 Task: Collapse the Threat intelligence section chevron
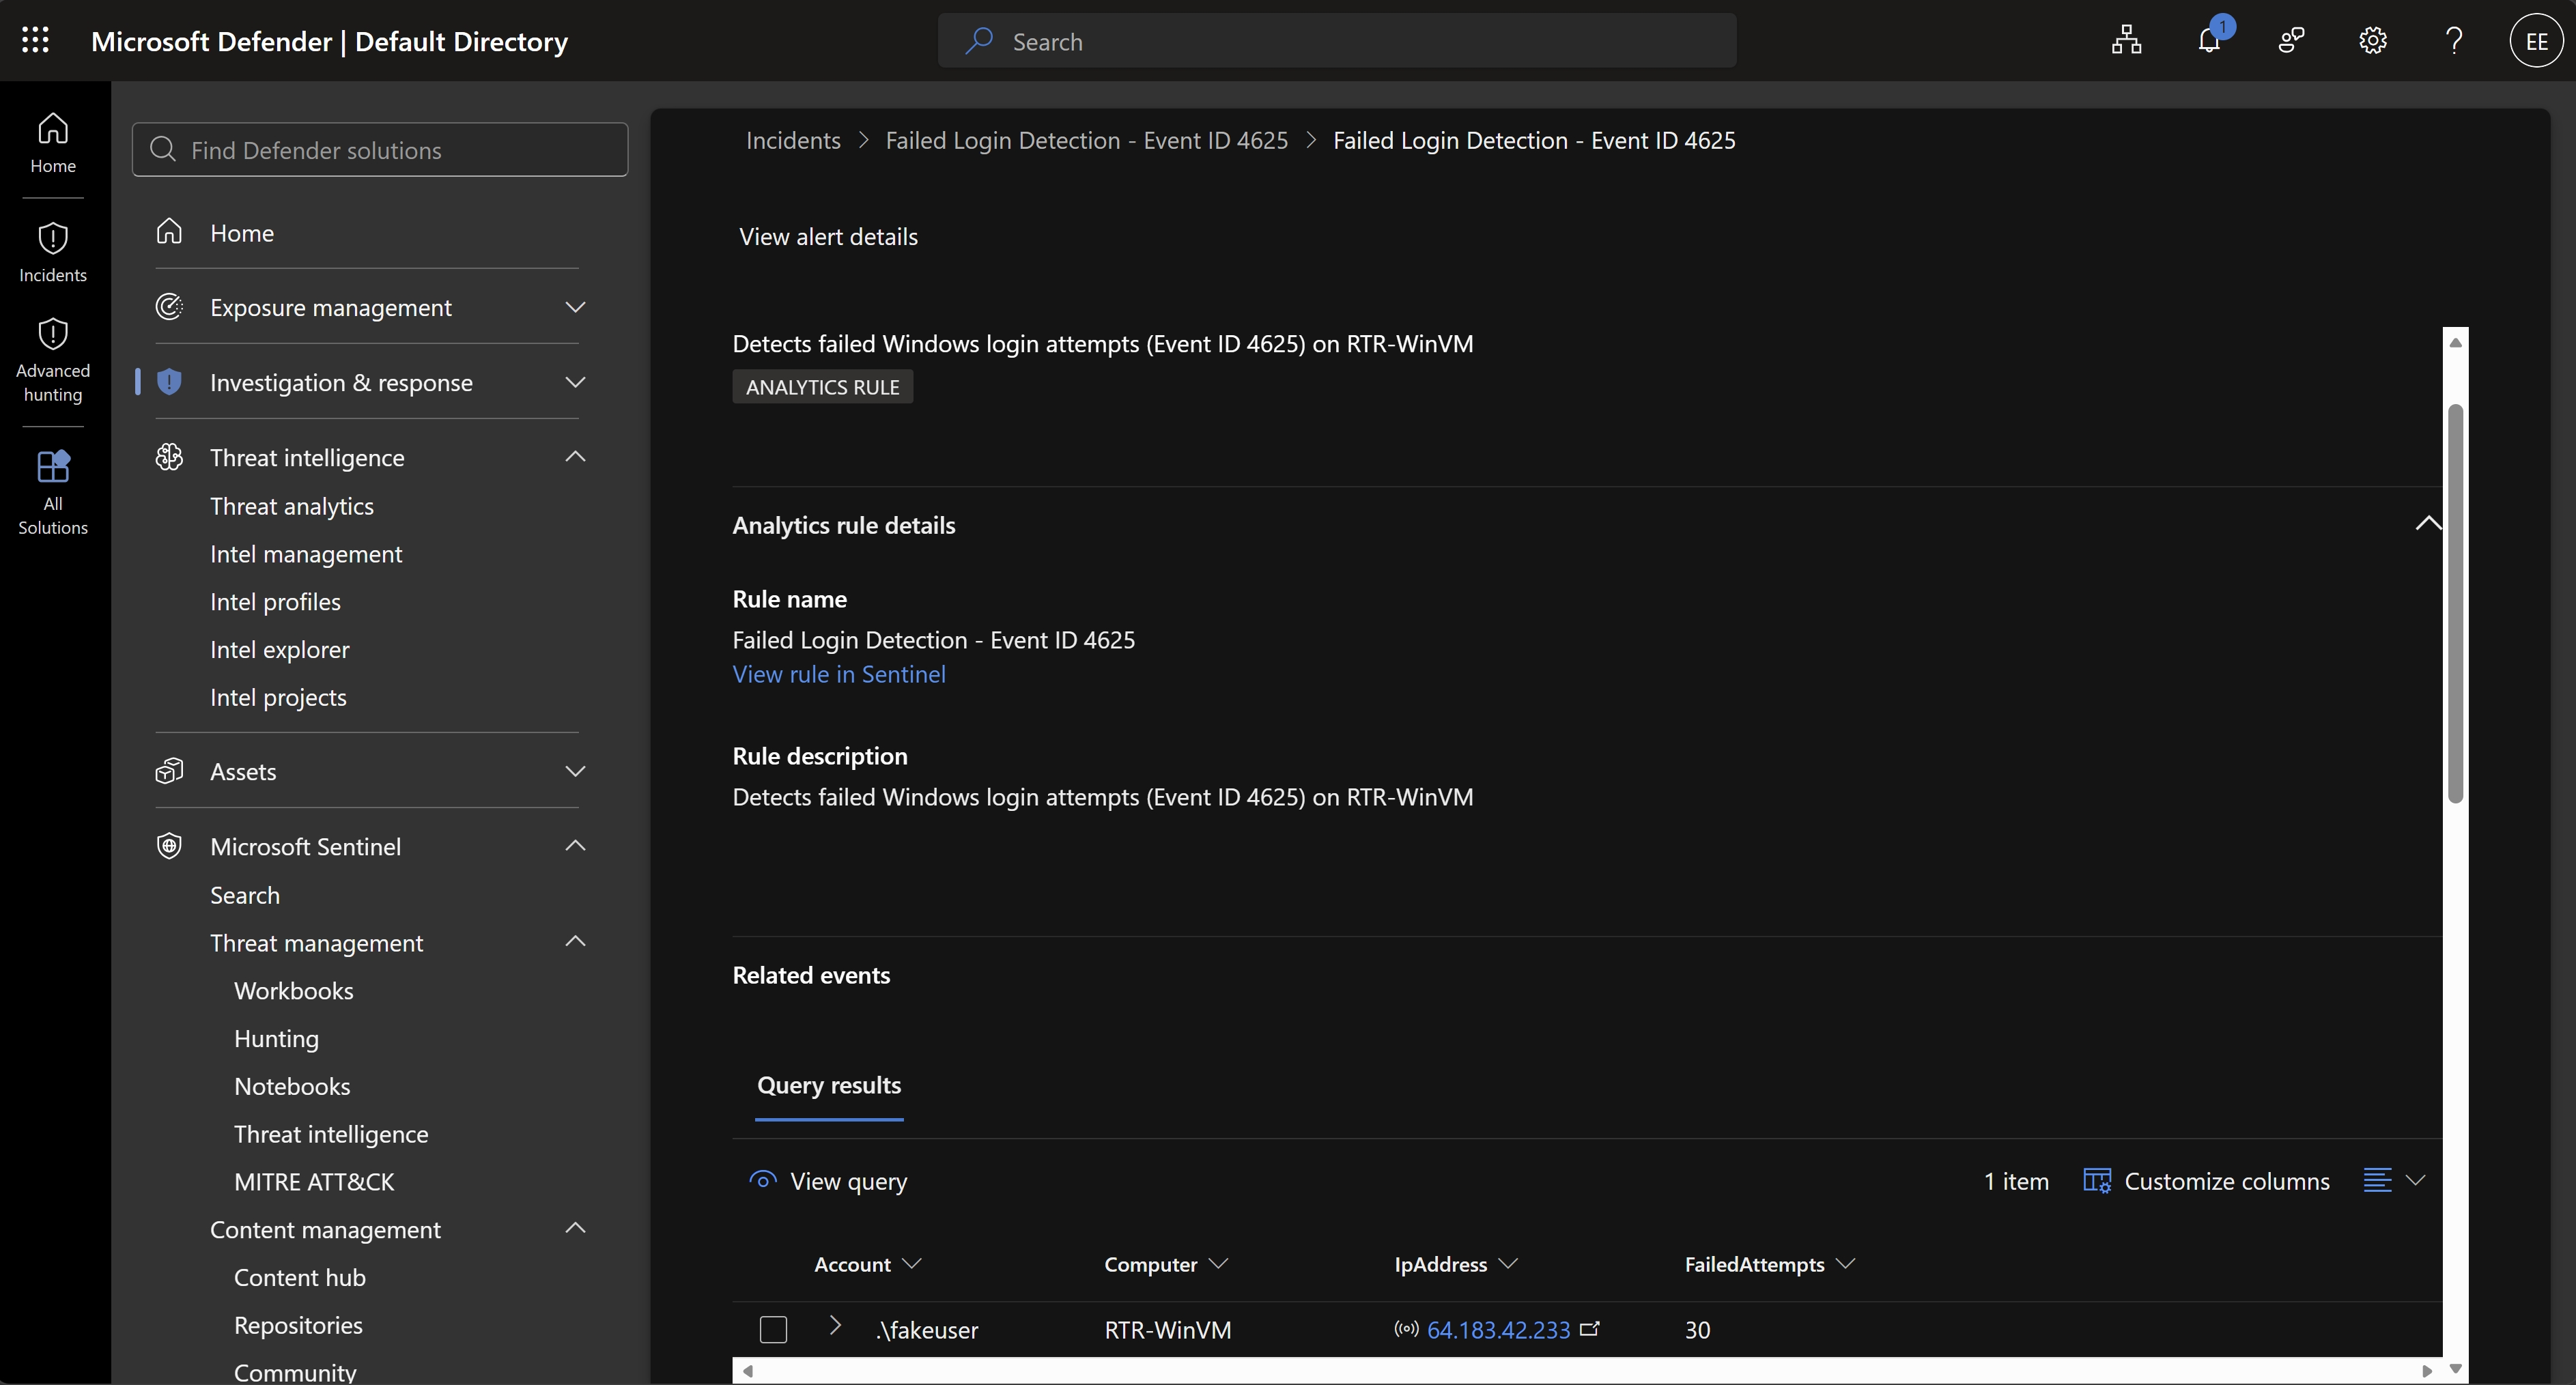(x=575, y=457)
